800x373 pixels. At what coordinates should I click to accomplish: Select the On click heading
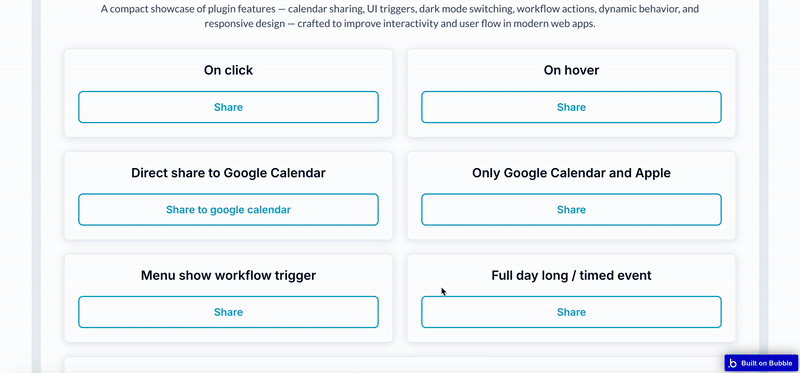228,70
